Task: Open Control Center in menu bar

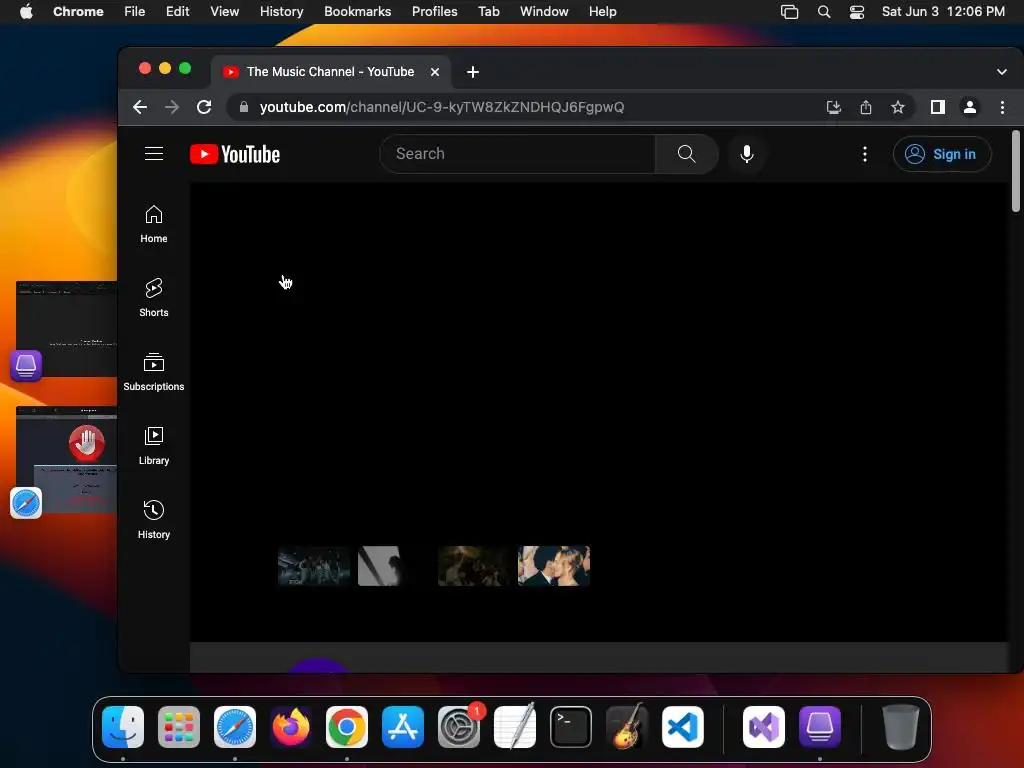Action: pyautogui.click(x=857, y=12)
